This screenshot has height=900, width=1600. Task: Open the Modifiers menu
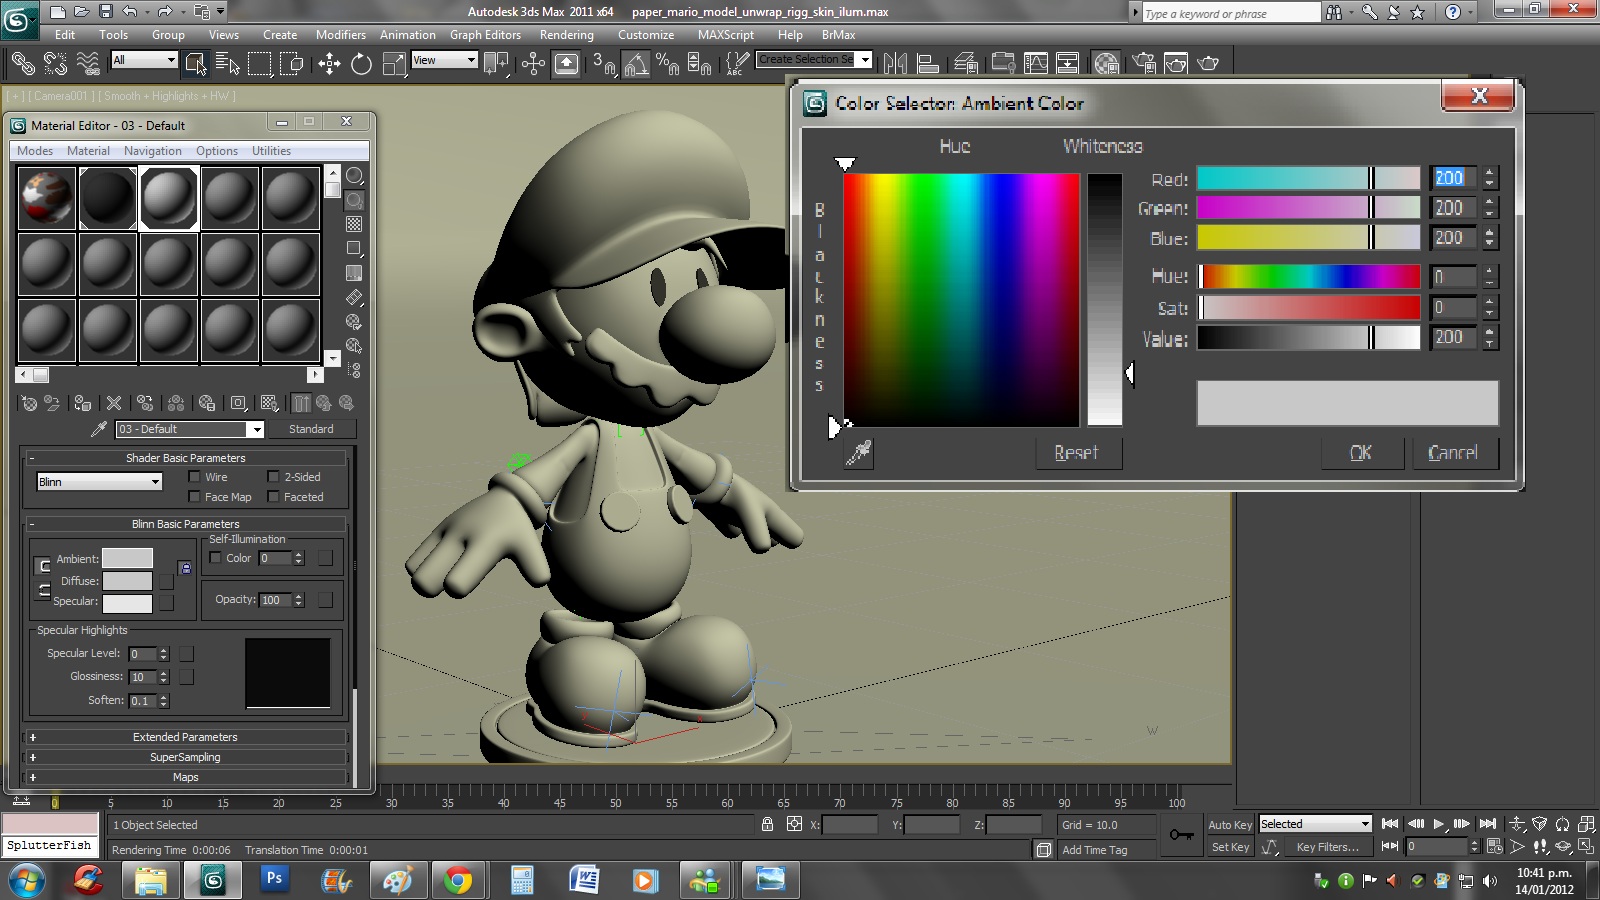point(341,34)
